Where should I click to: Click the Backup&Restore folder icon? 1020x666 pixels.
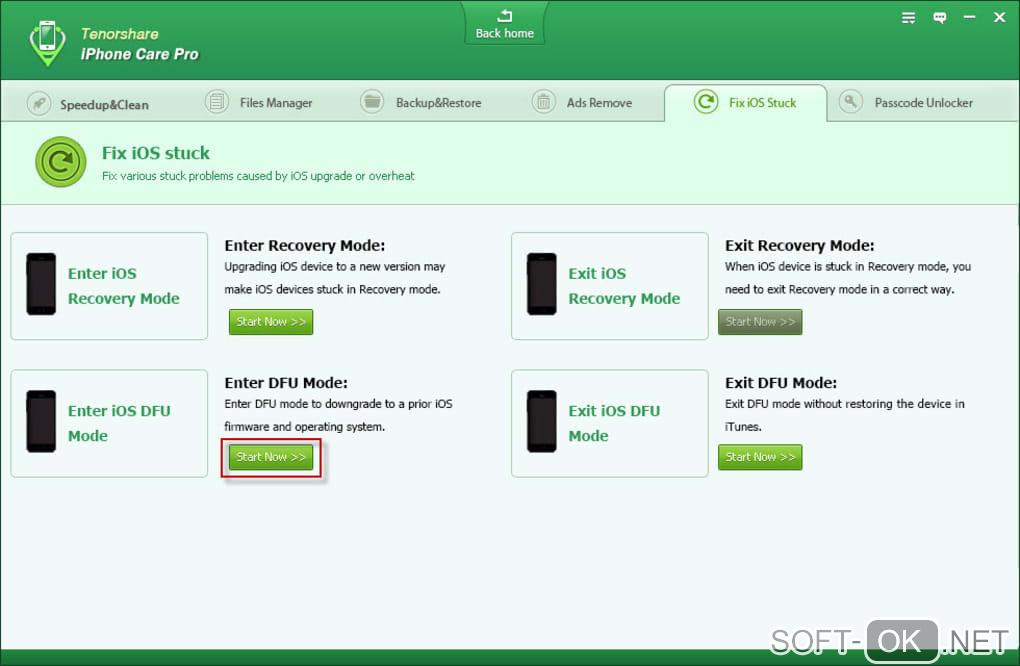pos(372,102)
